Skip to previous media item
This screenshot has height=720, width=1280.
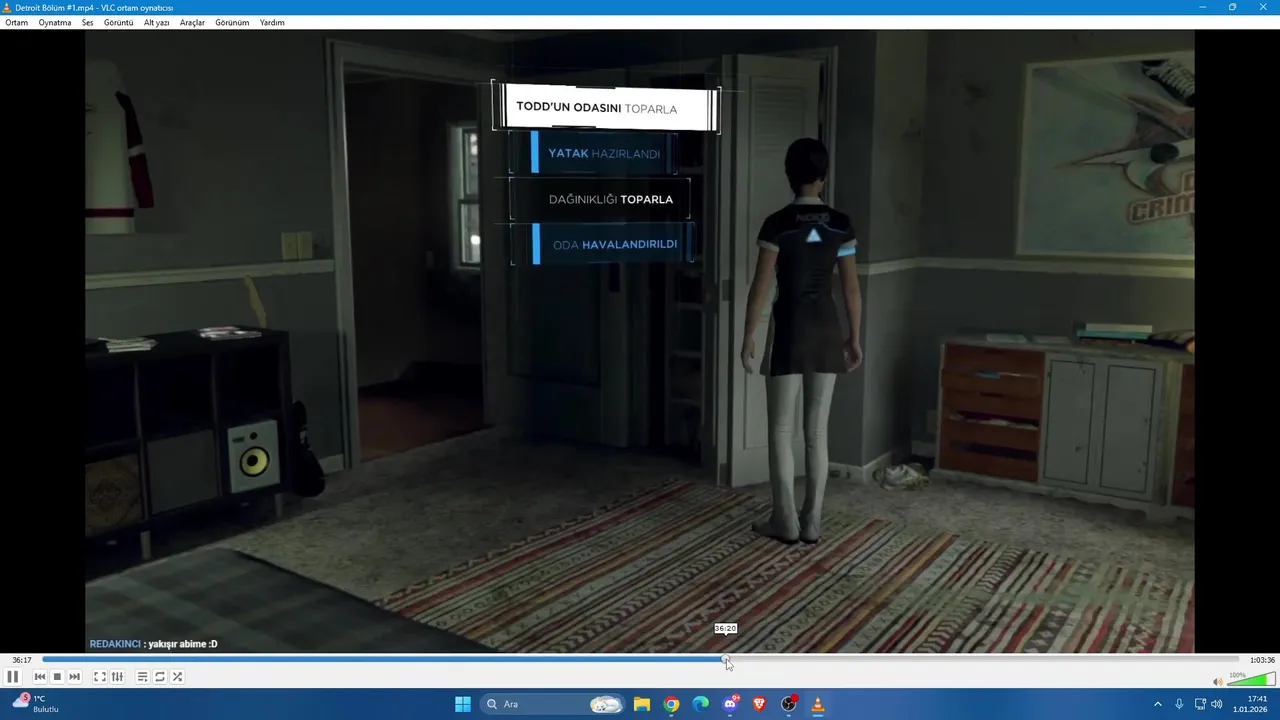click(40, 677)
